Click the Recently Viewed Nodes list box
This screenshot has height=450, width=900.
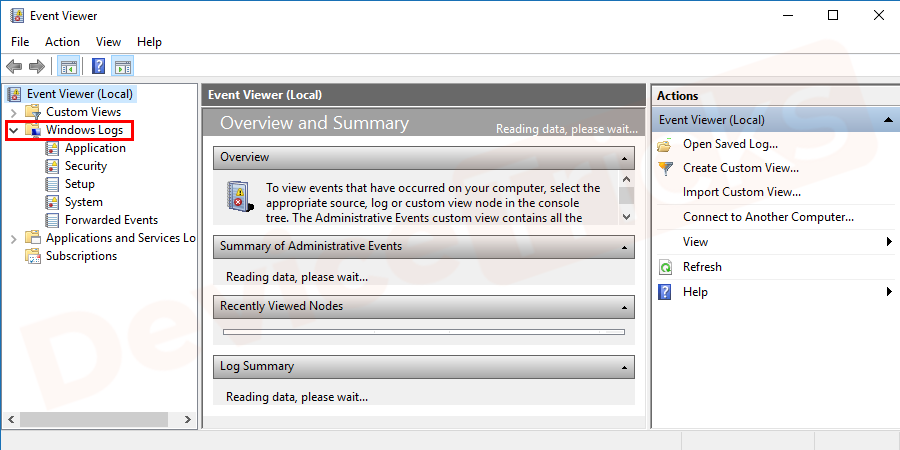coord(424,332)
